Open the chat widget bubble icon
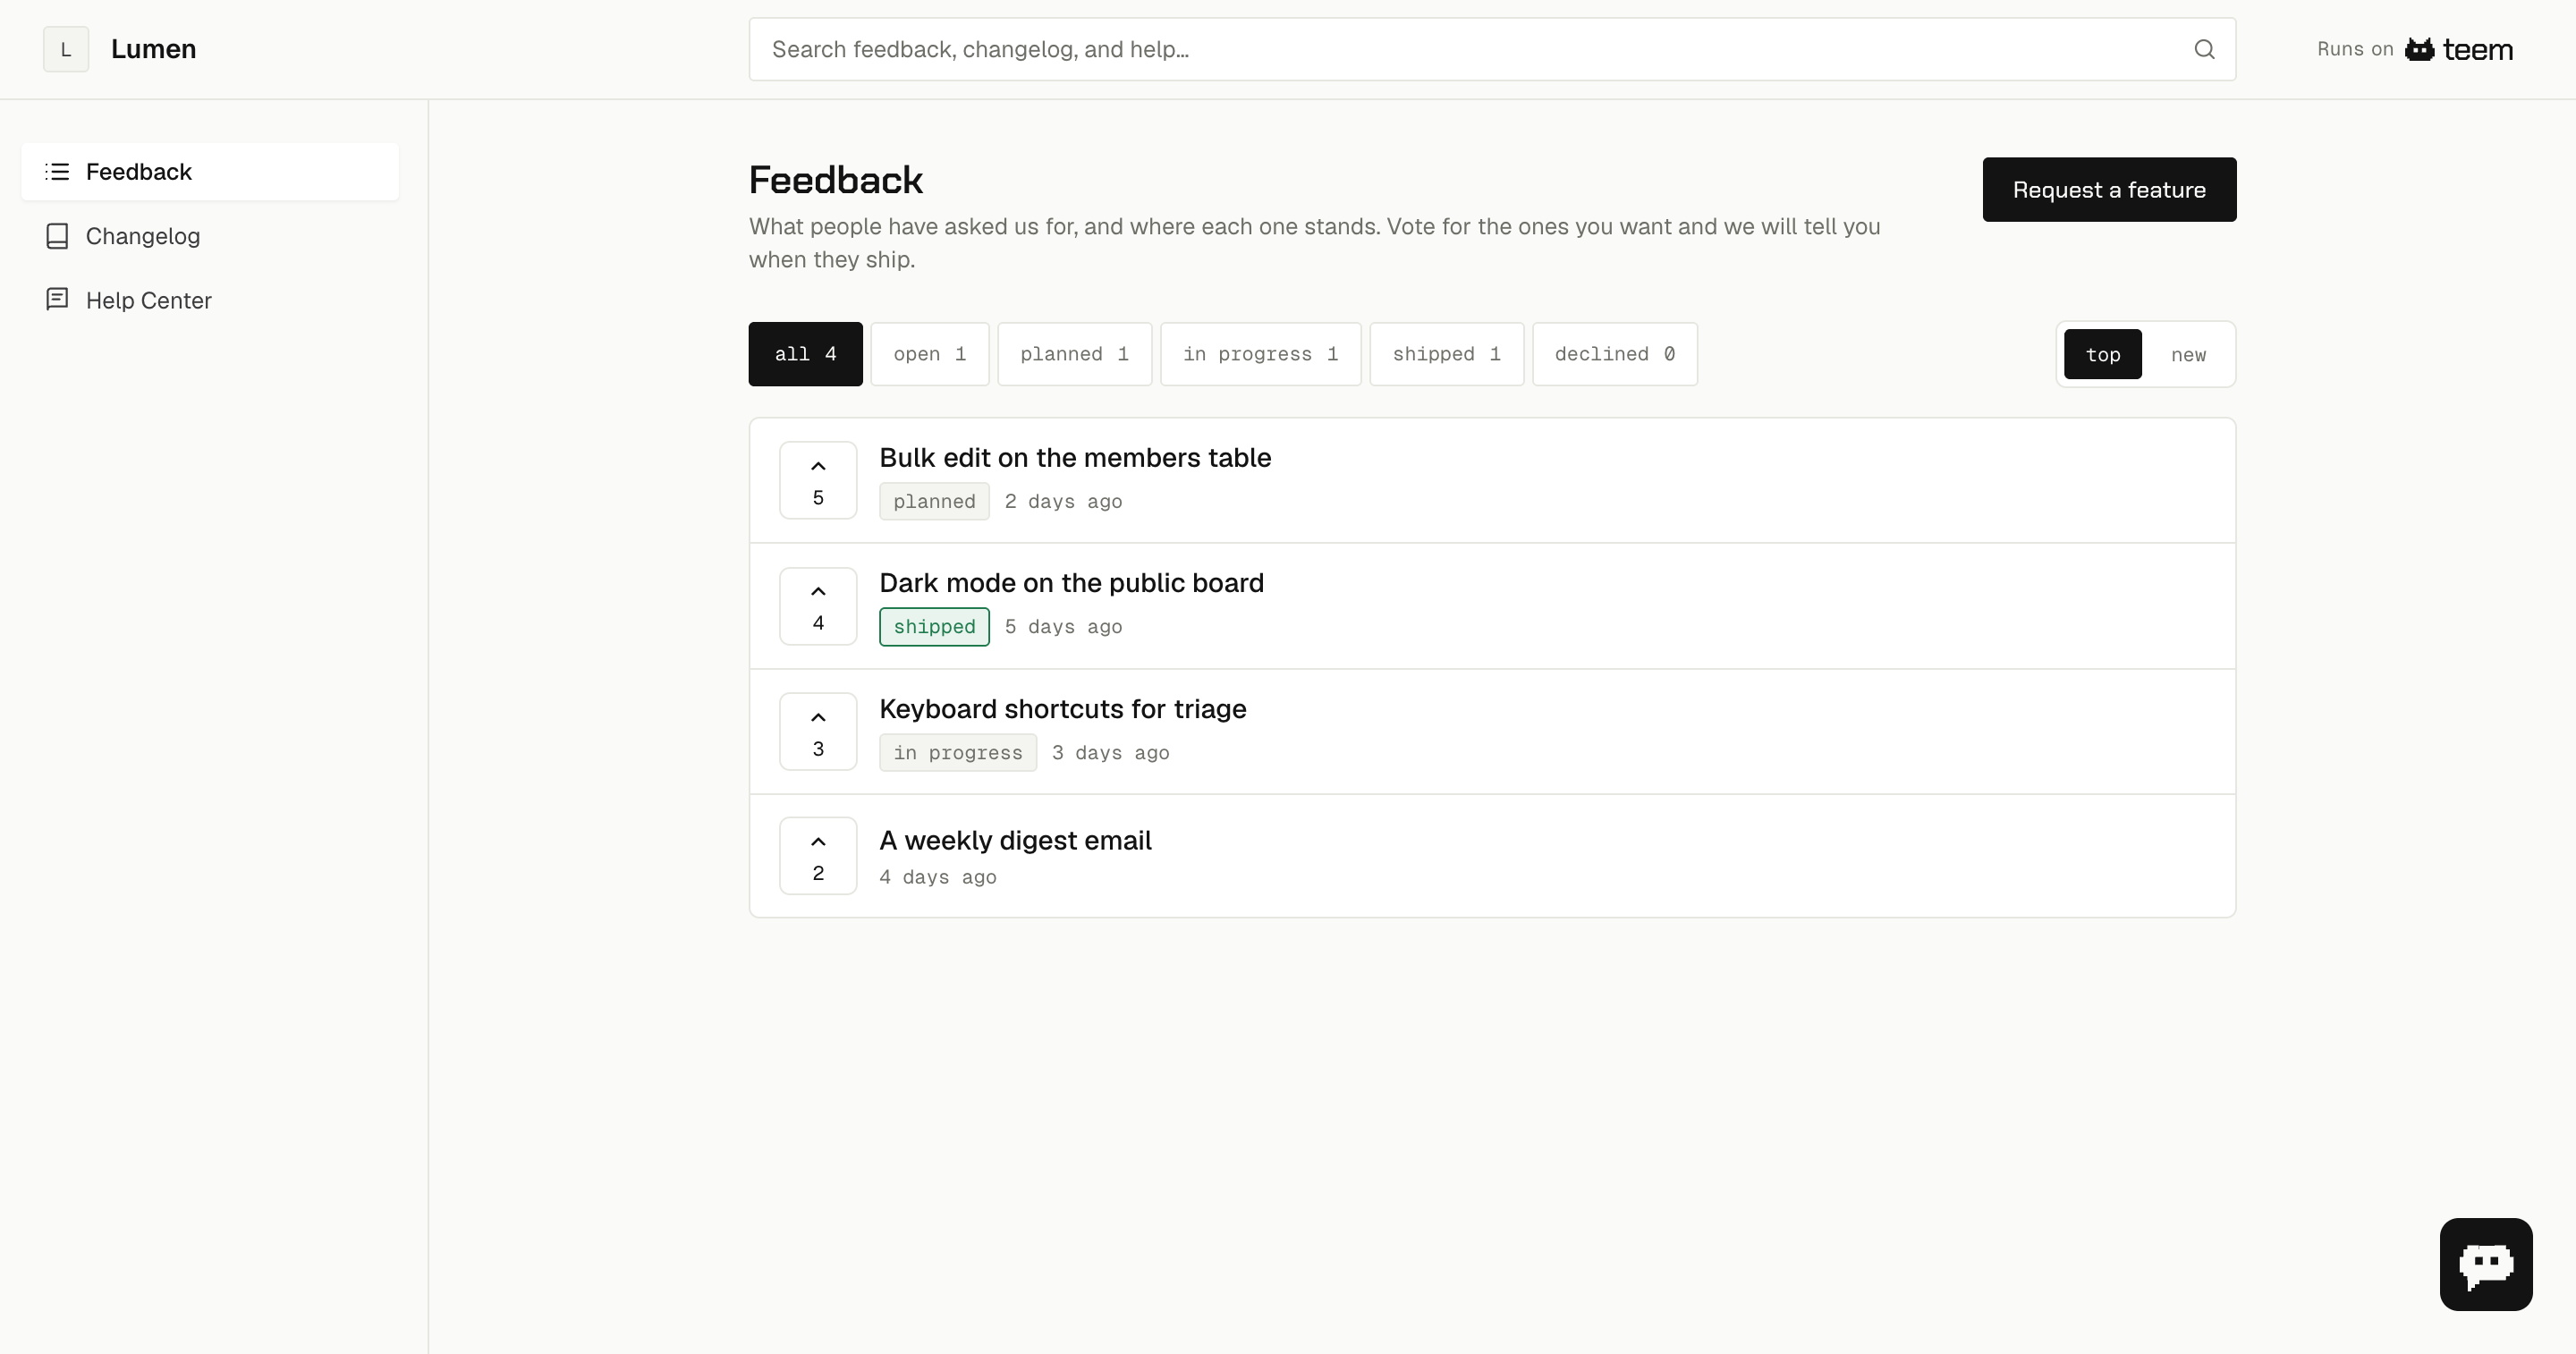The width and height of the screenshot is (2576, 1354). 2486,1264
